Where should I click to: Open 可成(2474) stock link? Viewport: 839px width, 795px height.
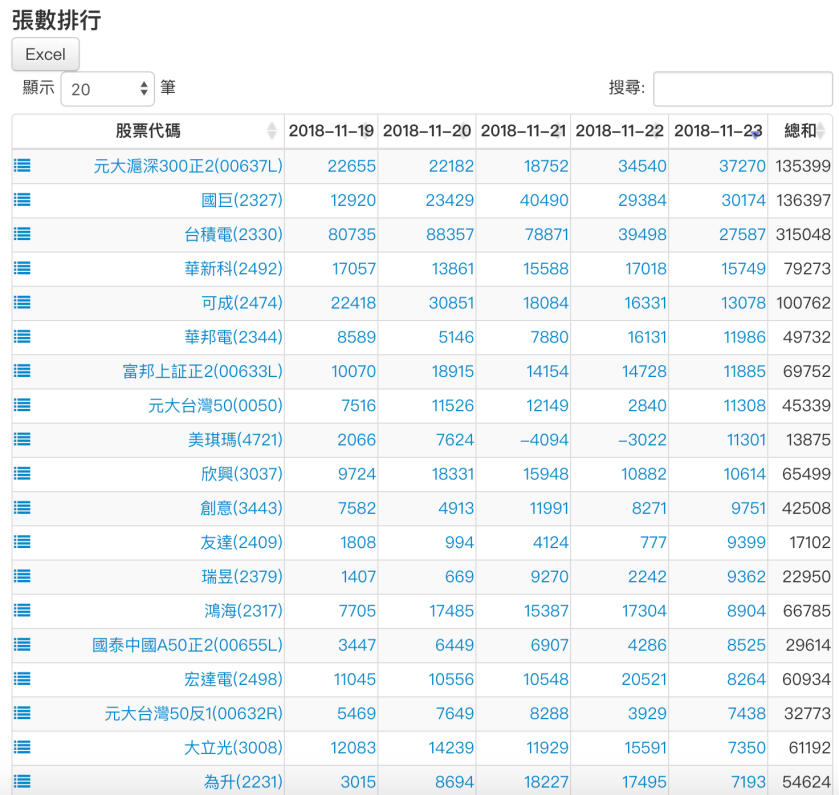pos(242,303)
